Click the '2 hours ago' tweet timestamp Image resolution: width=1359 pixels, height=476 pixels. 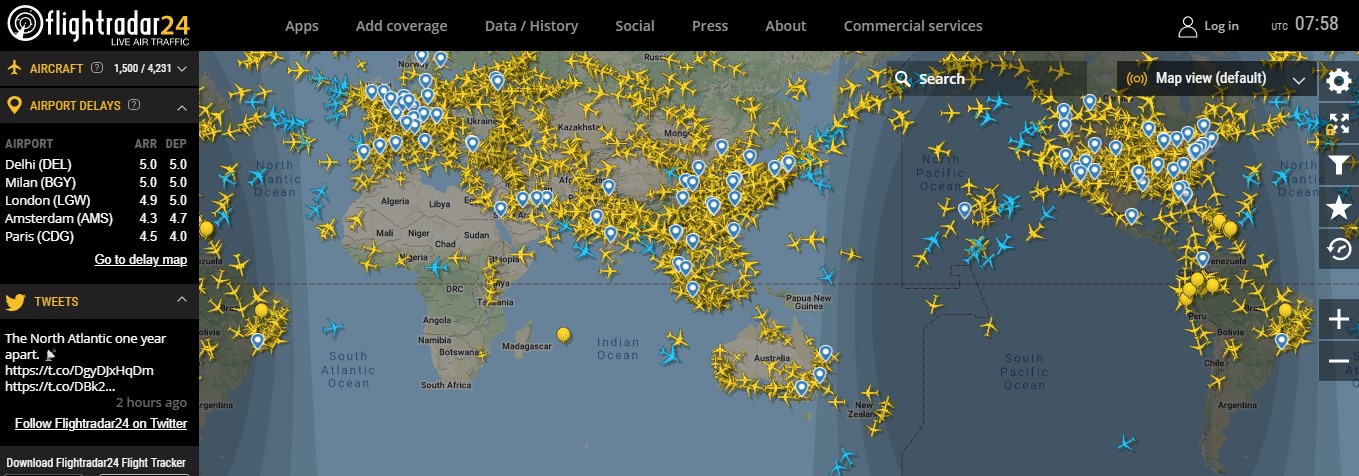click(151, 403)
